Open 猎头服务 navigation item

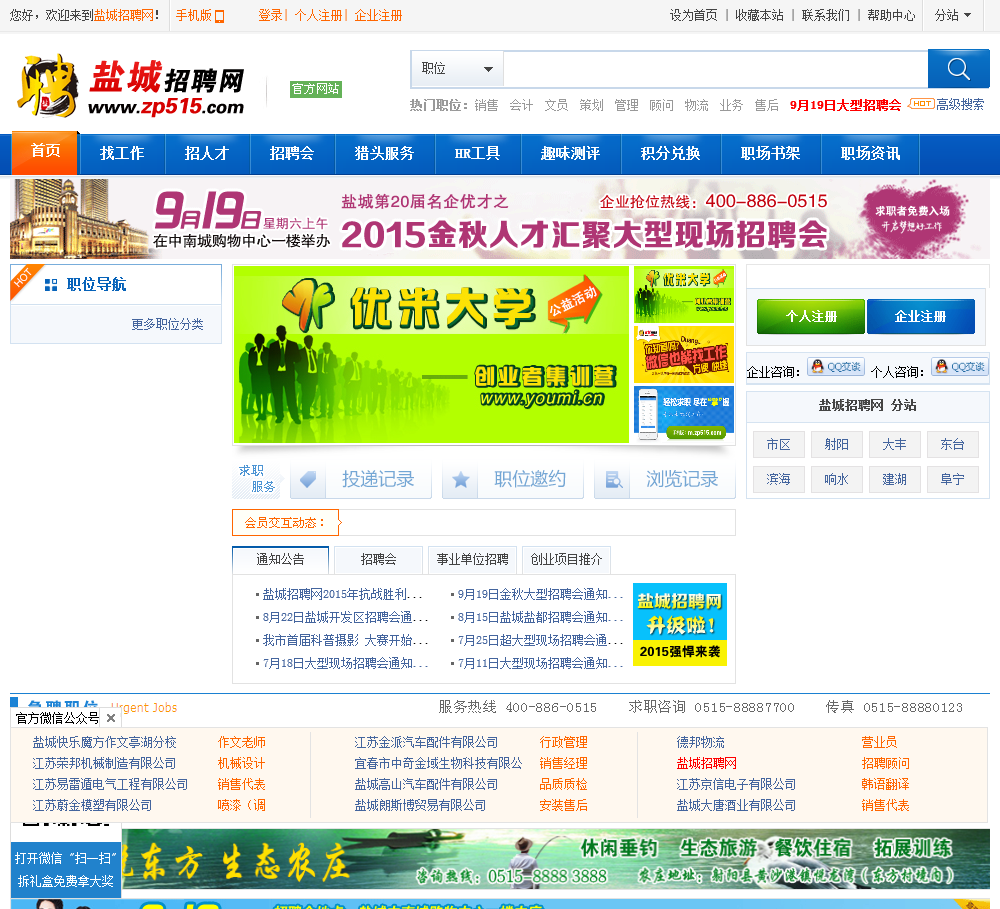(x=385, y=153)
